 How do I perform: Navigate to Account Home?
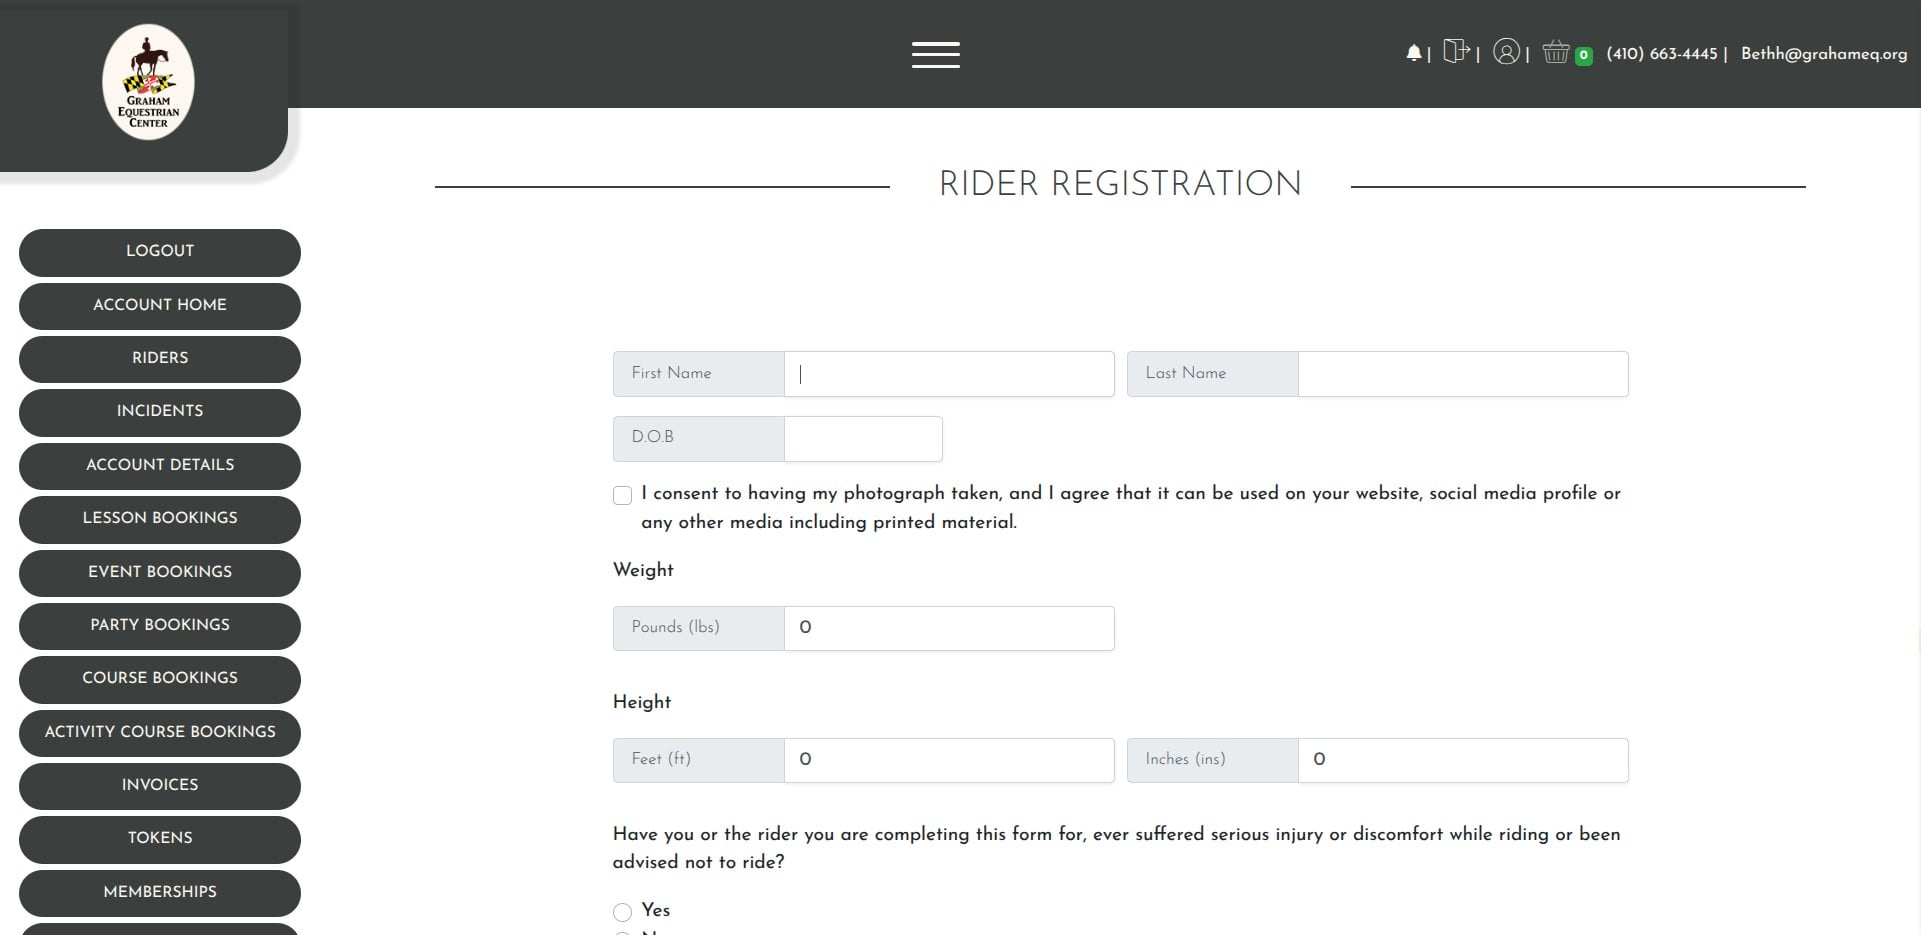click(x=160, y=305)
